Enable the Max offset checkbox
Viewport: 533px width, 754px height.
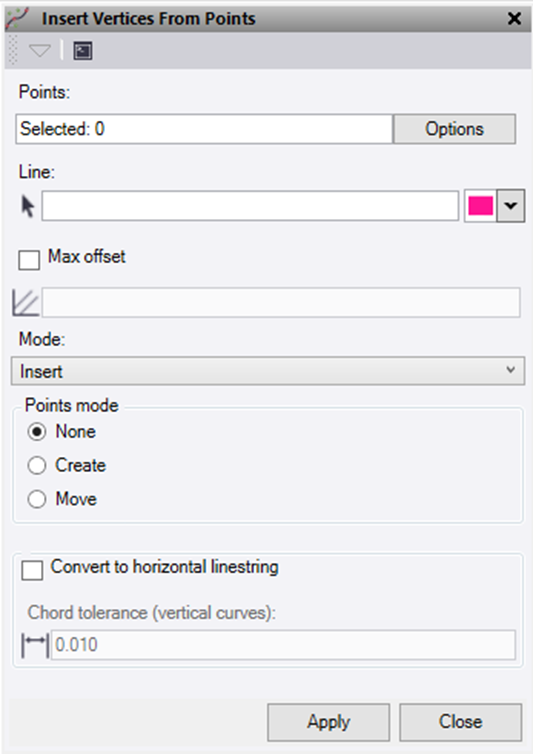pos(29,260)
